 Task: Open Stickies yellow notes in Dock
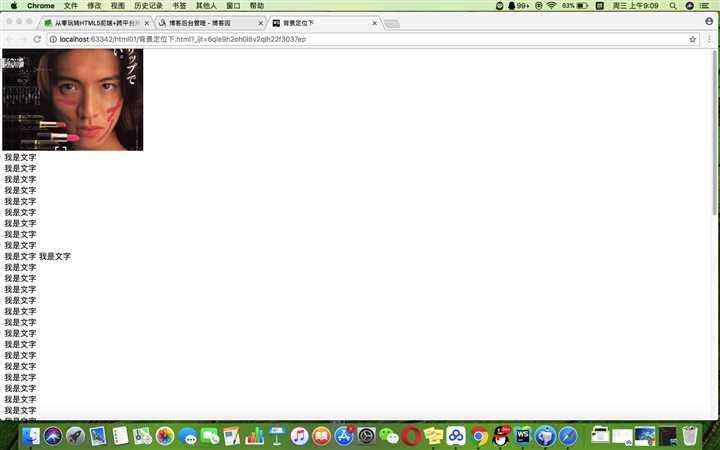point(433,436)
